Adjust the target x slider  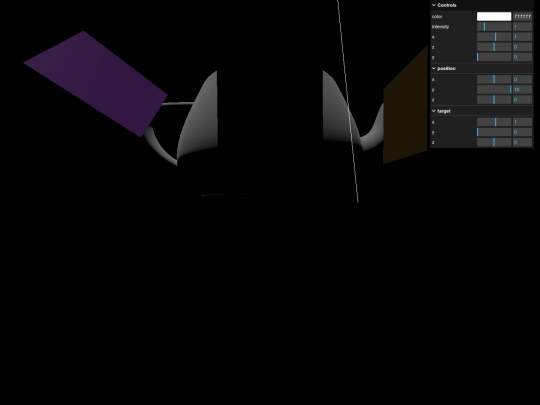click(x=494, y=122)
